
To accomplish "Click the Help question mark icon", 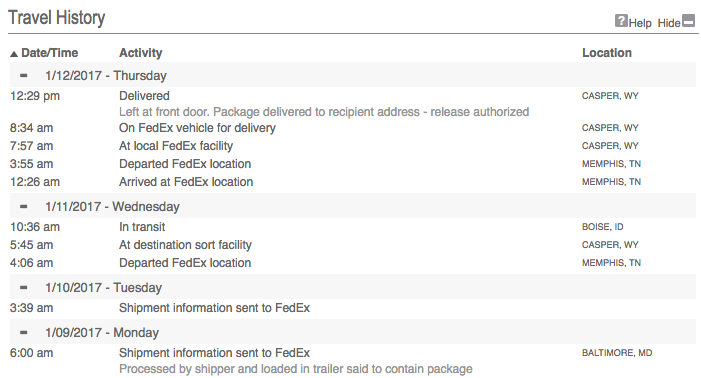I will tap(621, 20).
